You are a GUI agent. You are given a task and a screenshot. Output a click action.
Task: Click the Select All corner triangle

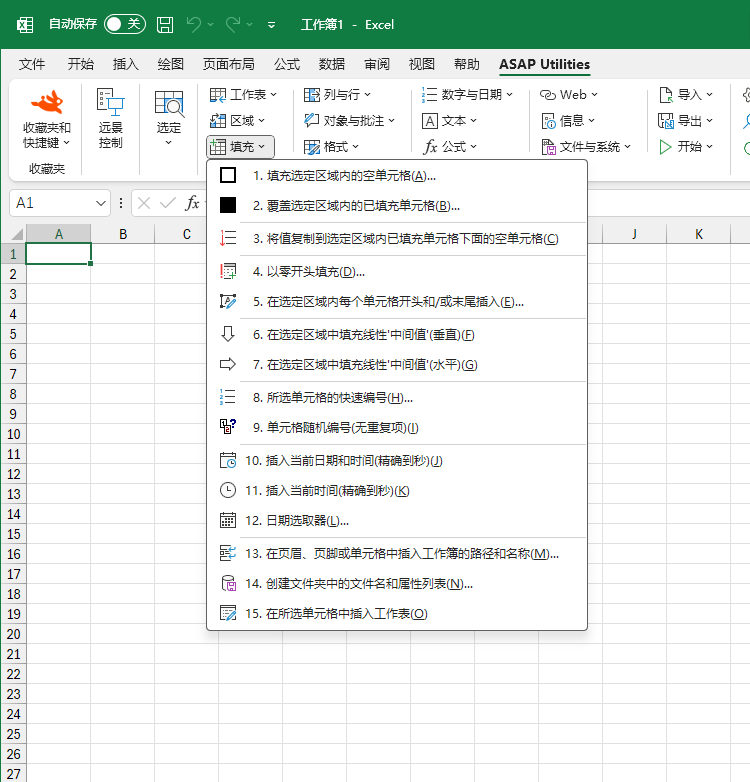(17, 233)
